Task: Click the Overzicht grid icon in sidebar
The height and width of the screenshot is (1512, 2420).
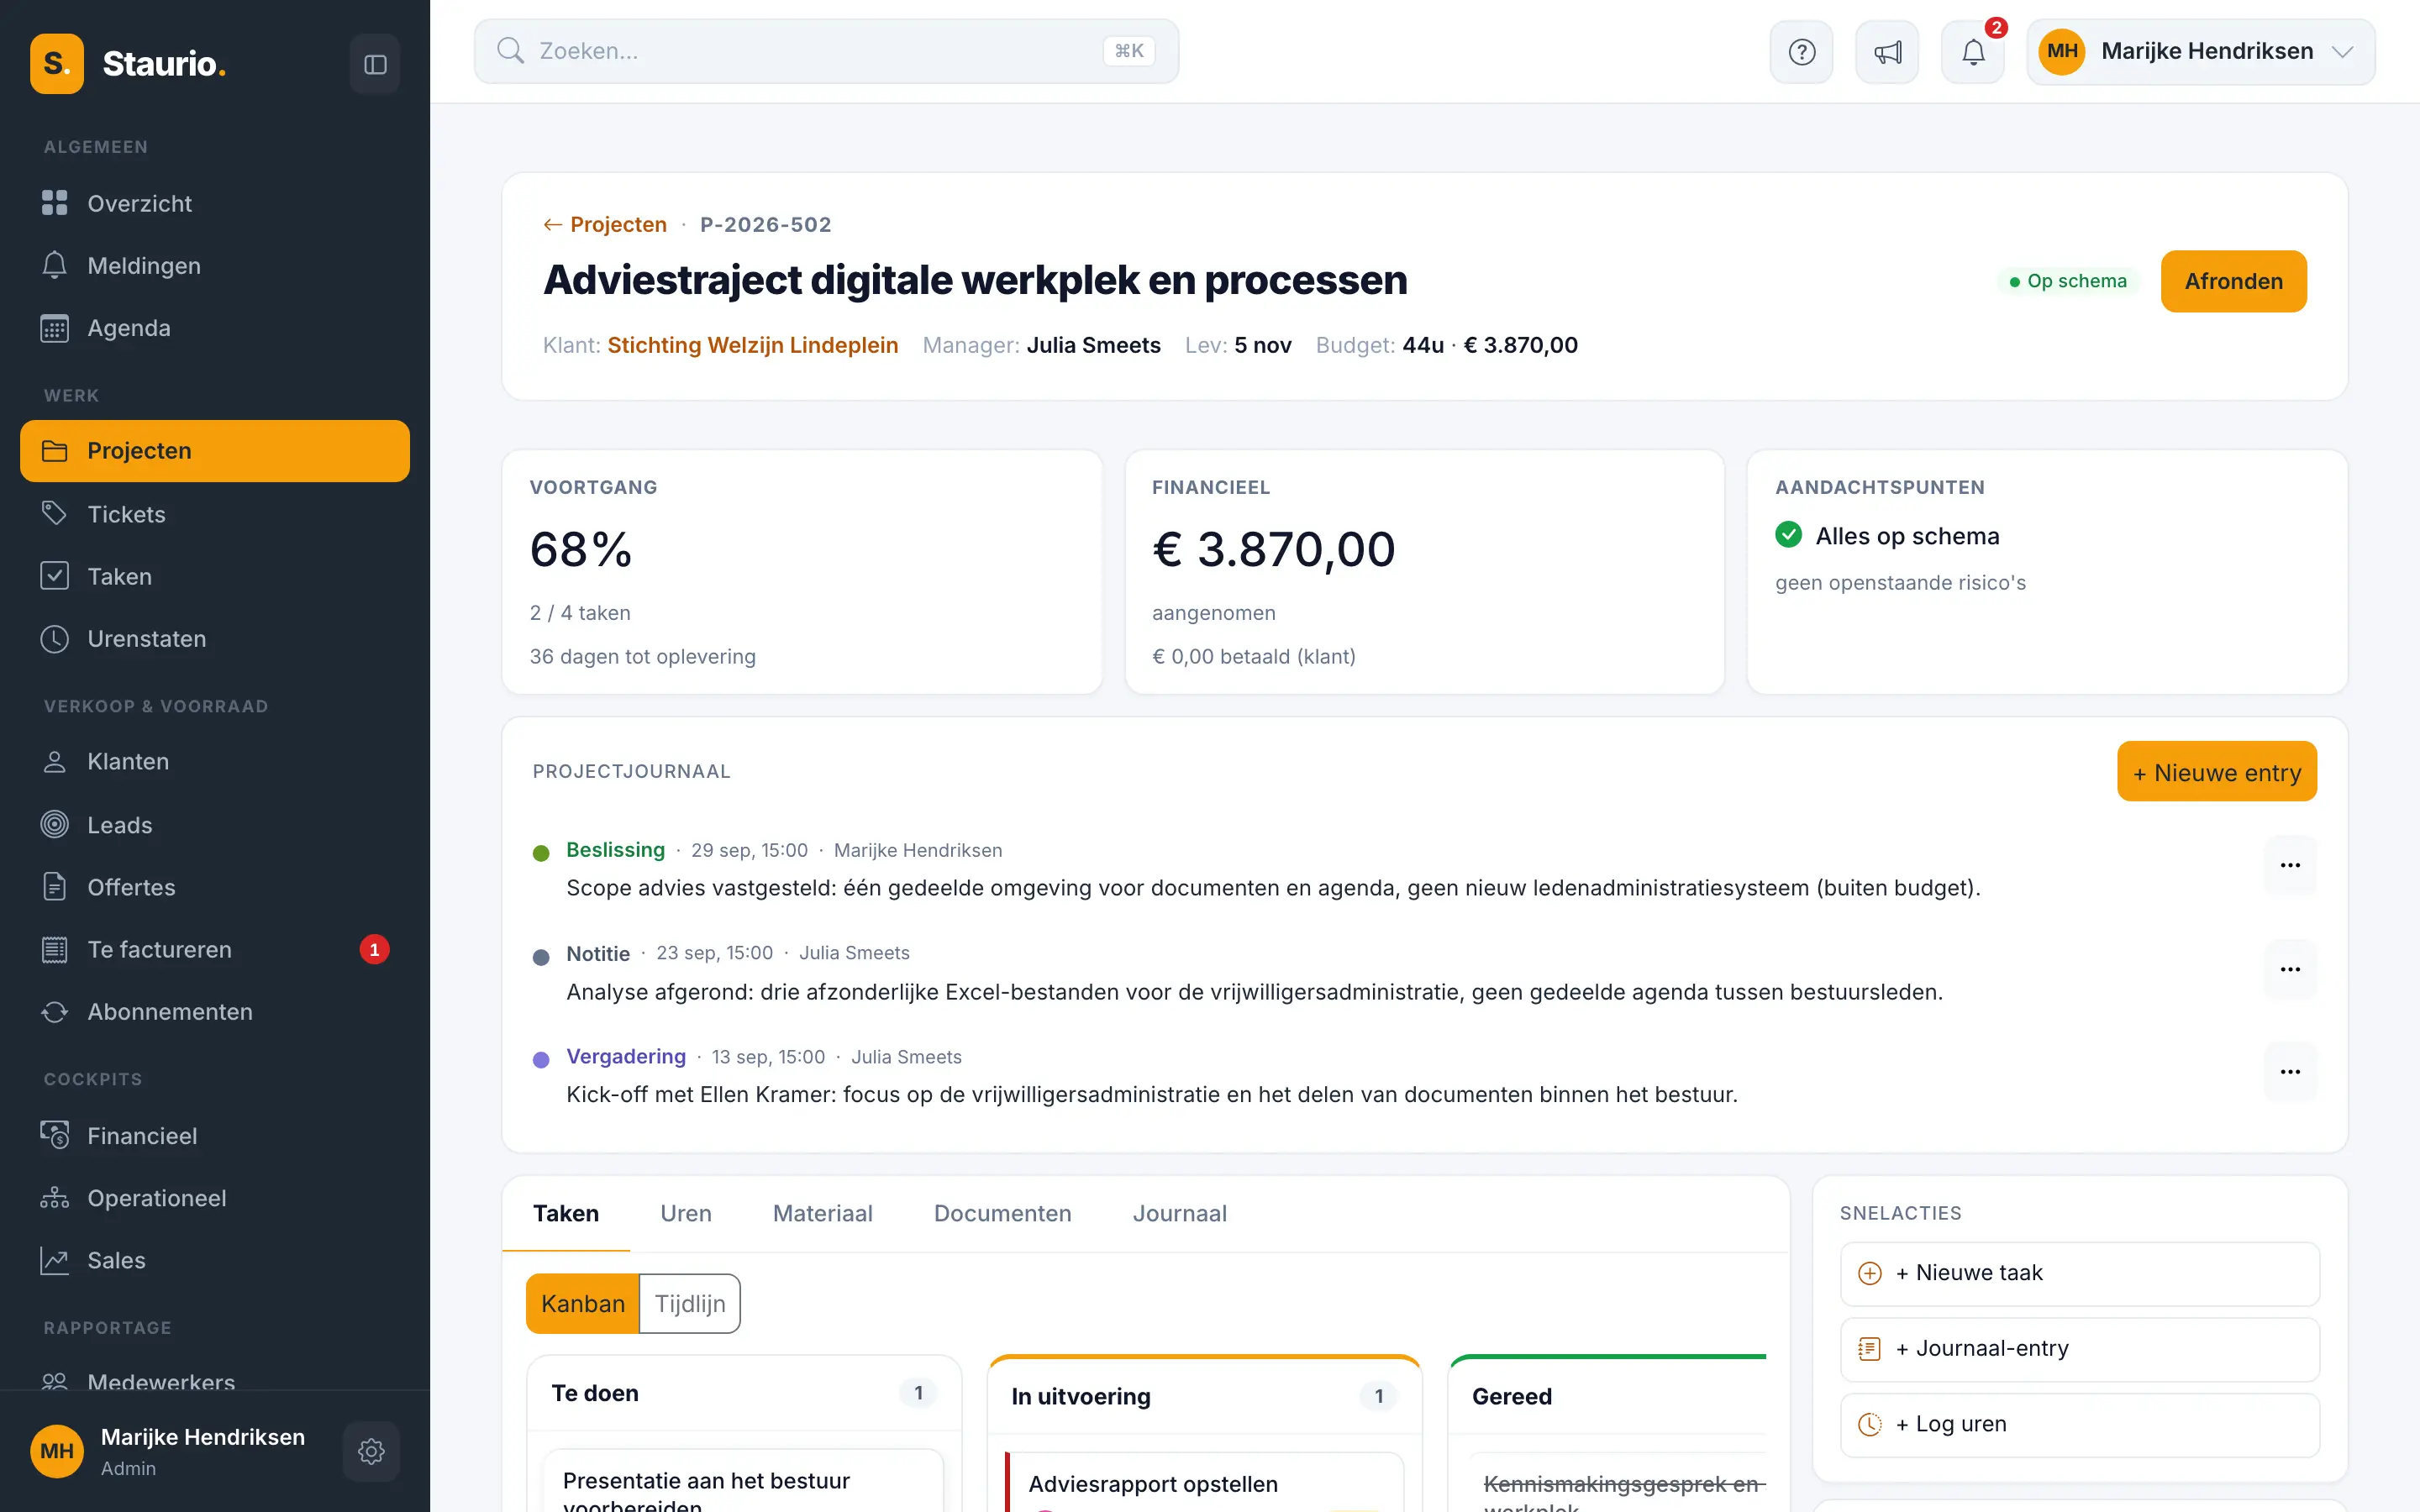Action: pos(55,203)
